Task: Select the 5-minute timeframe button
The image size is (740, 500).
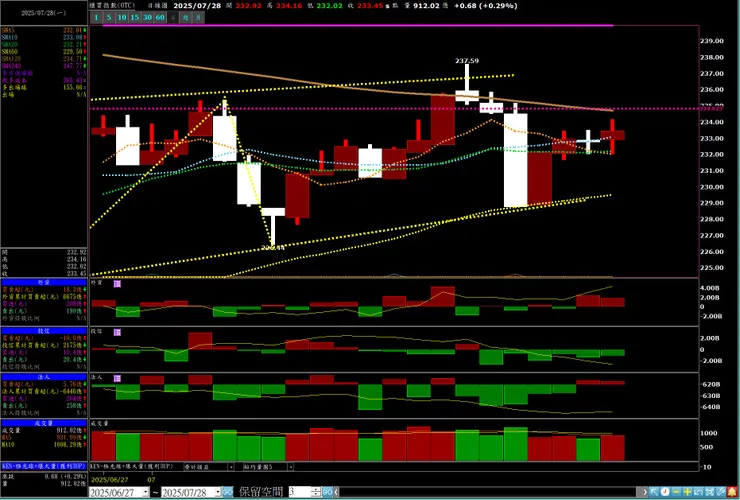Action: (x=109, y=17)
